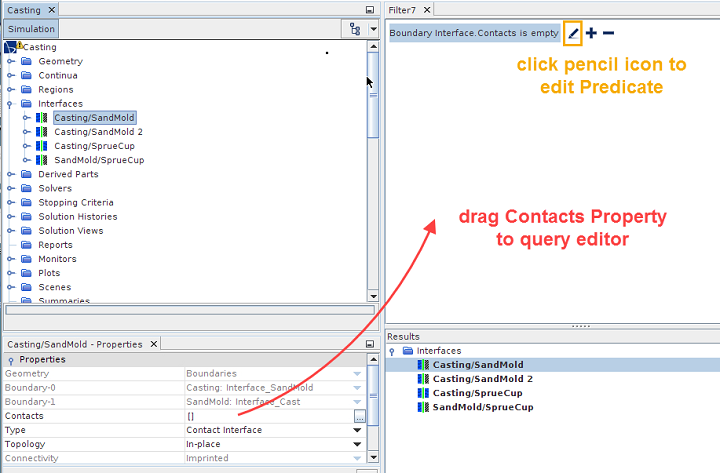The height and width of the screenshot is (473, 720).
Task: Click the minus icon to remove predicate
Action: pos(608,33)
